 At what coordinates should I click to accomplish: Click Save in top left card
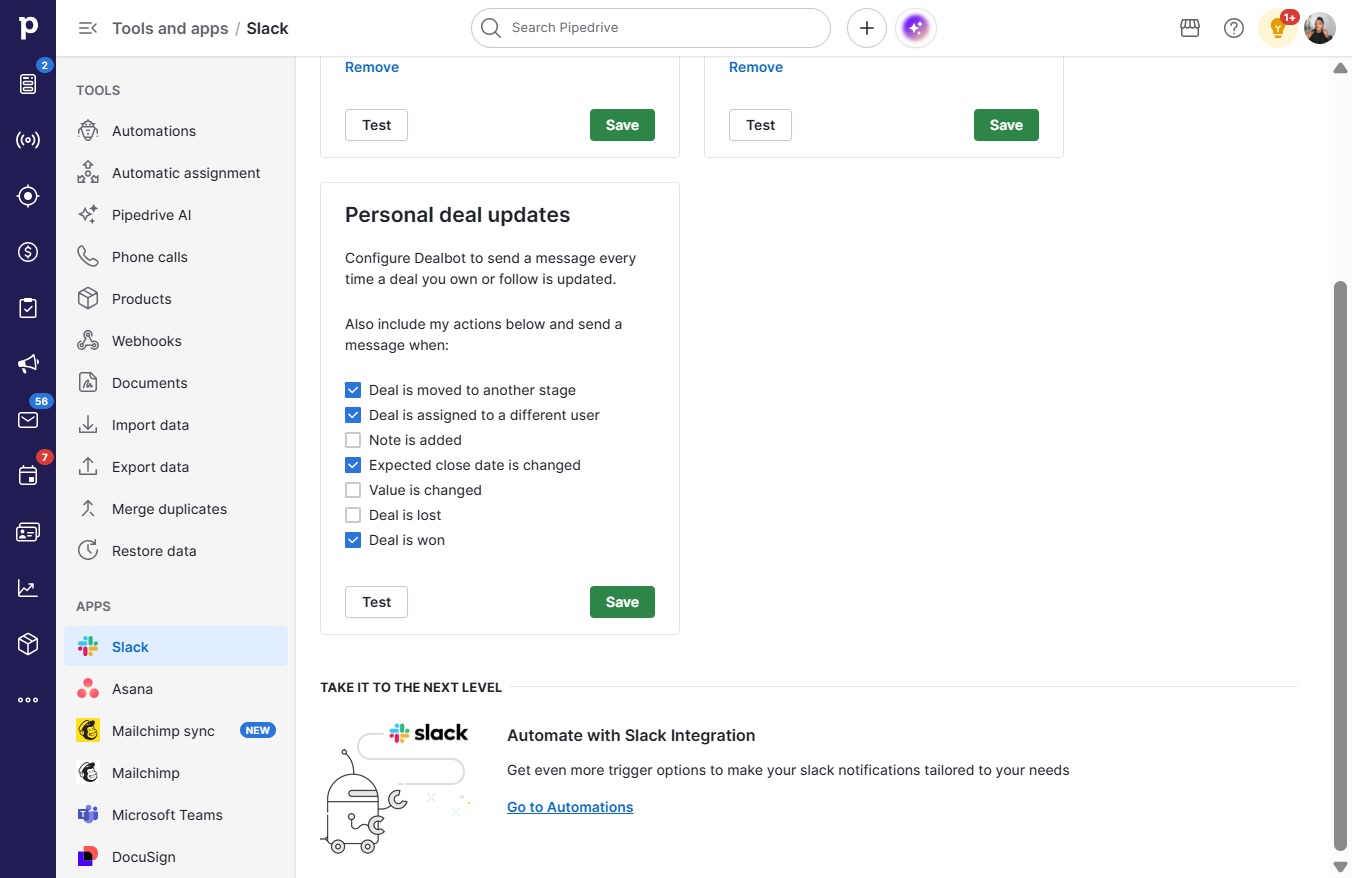click(622, 125)
